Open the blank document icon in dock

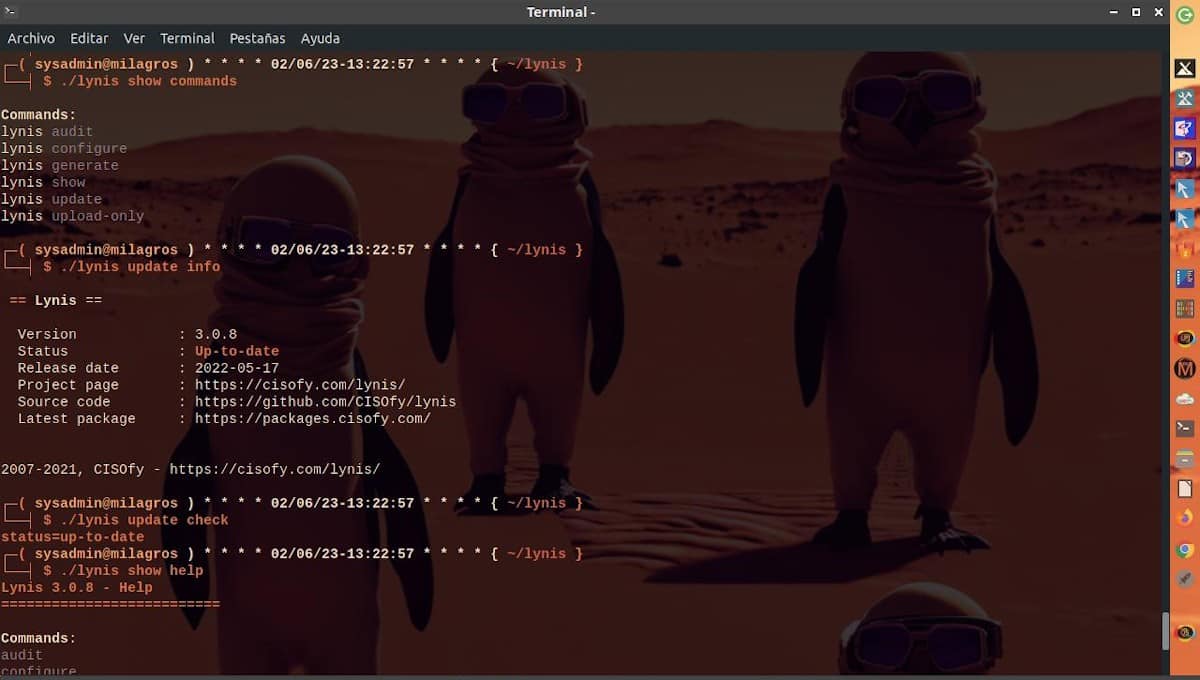(x=1185, y=488)
